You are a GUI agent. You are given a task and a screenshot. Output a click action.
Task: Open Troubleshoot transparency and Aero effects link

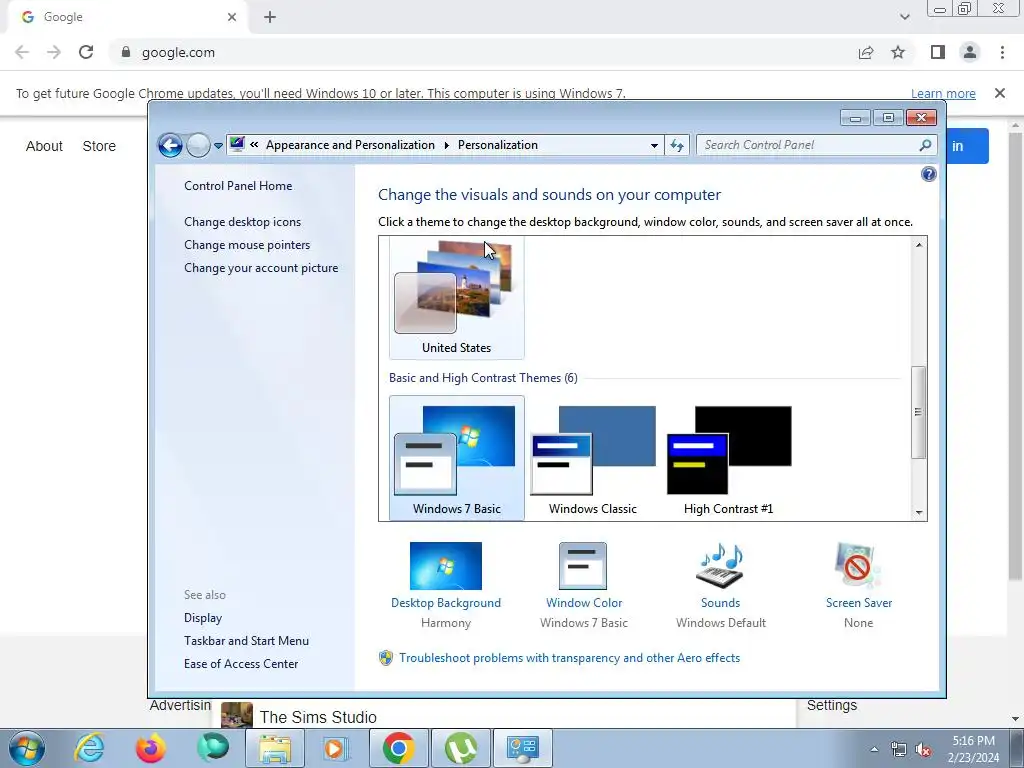569,658
